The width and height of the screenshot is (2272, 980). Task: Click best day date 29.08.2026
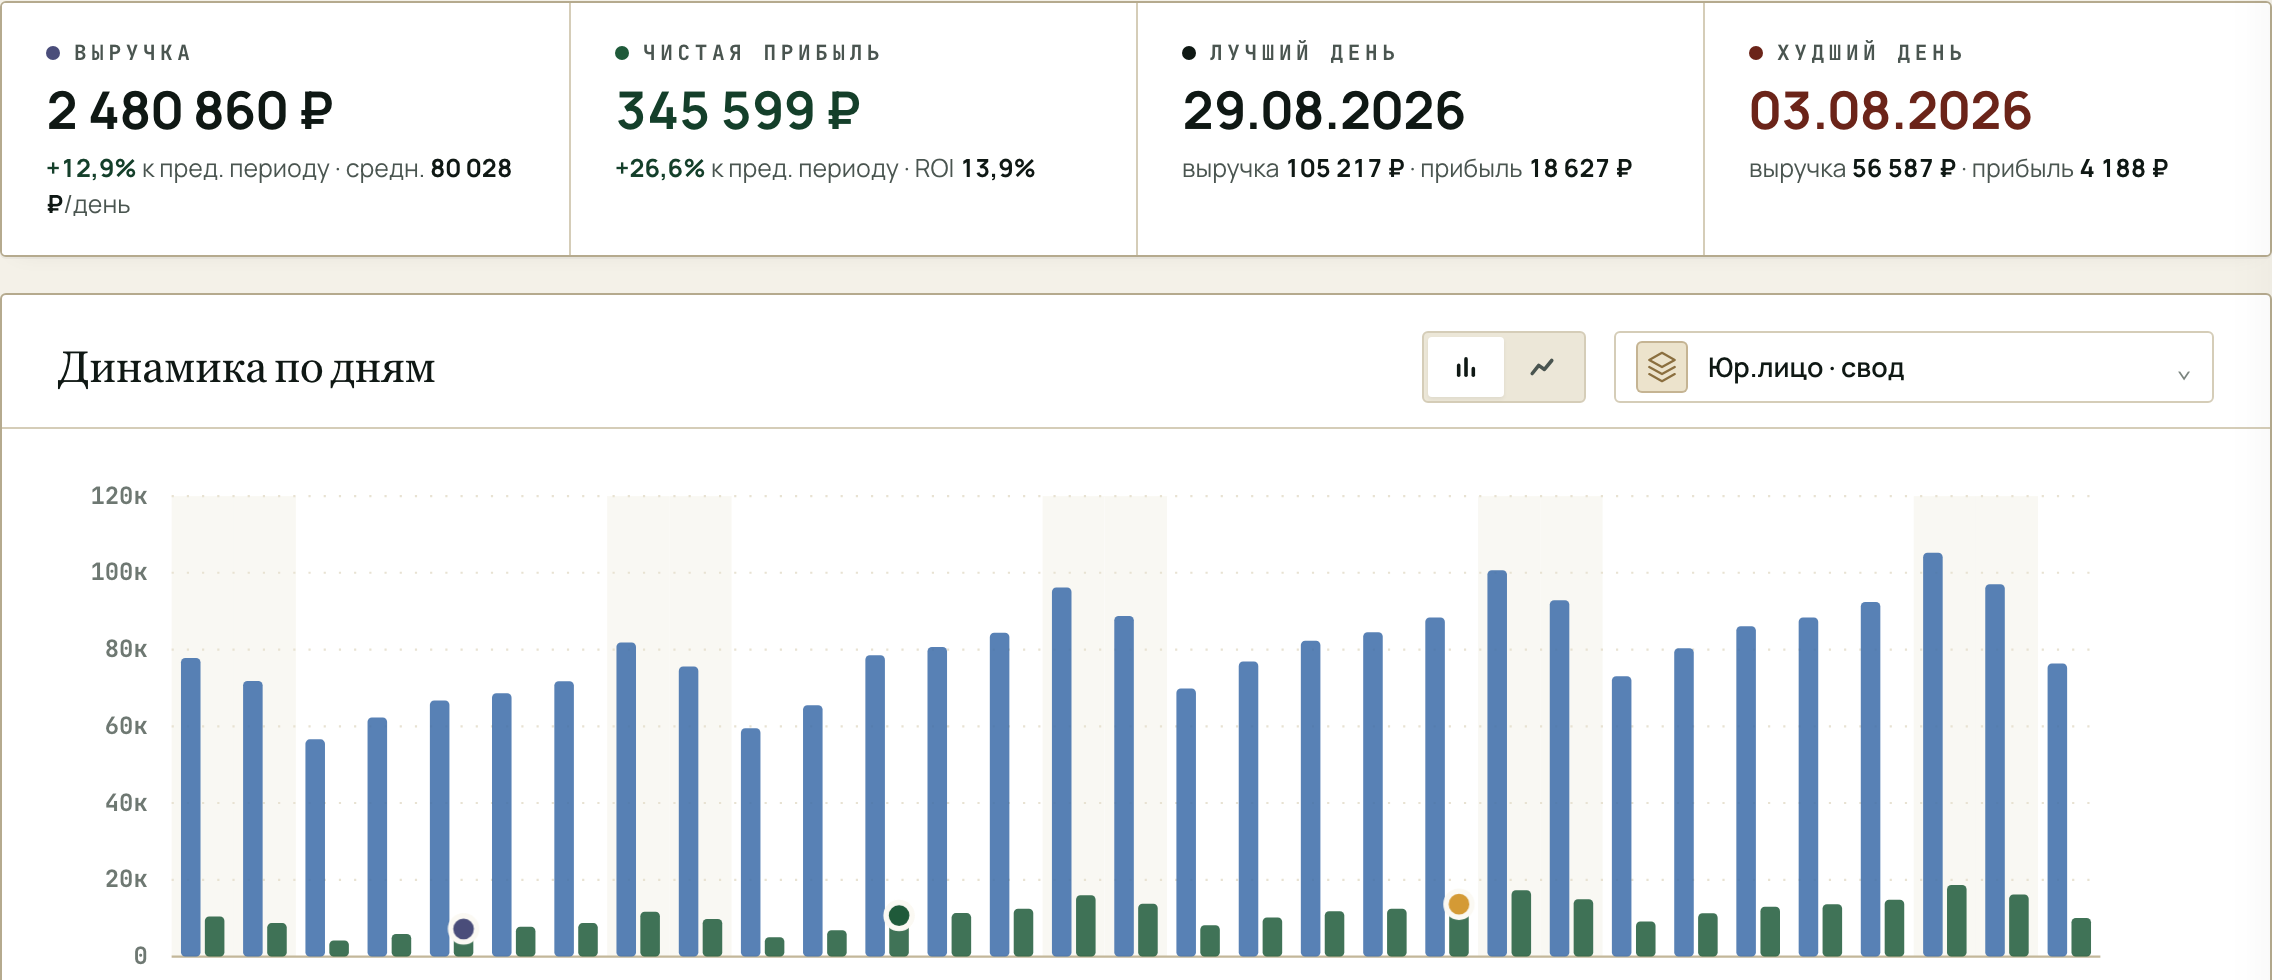1324,110
